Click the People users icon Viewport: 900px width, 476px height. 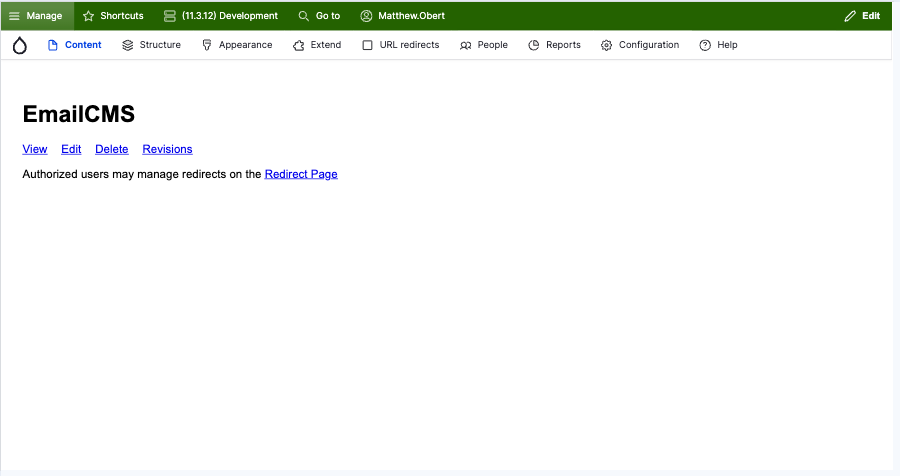465,45
